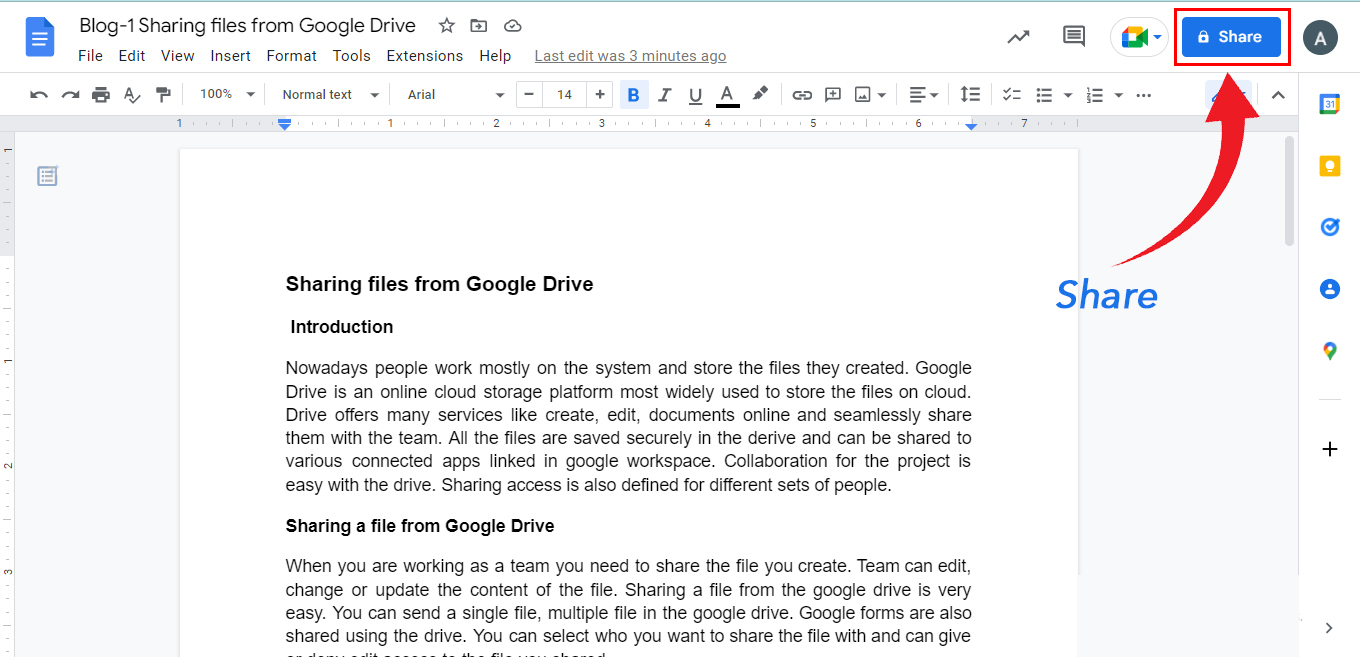Screen dimensions: 1360x657
Task: Star the document
Action: tap(447, 26)
